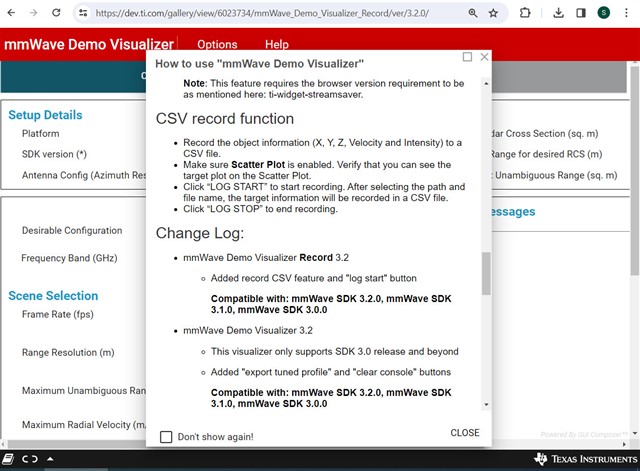This screenshot has height=471, width=640.
Task: Bookmark this page with the star icon
Action: 493,13
